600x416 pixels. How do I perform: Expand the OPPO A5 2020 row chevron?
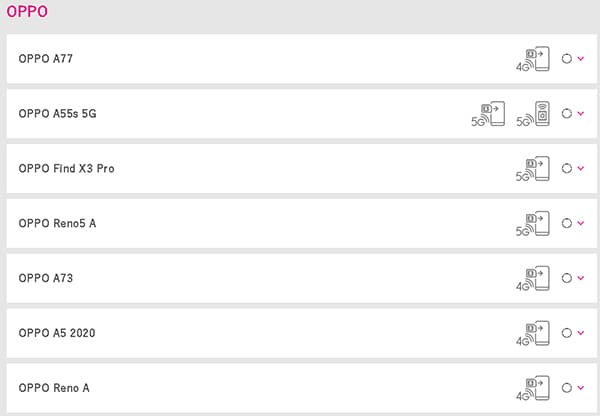(580, 333)
